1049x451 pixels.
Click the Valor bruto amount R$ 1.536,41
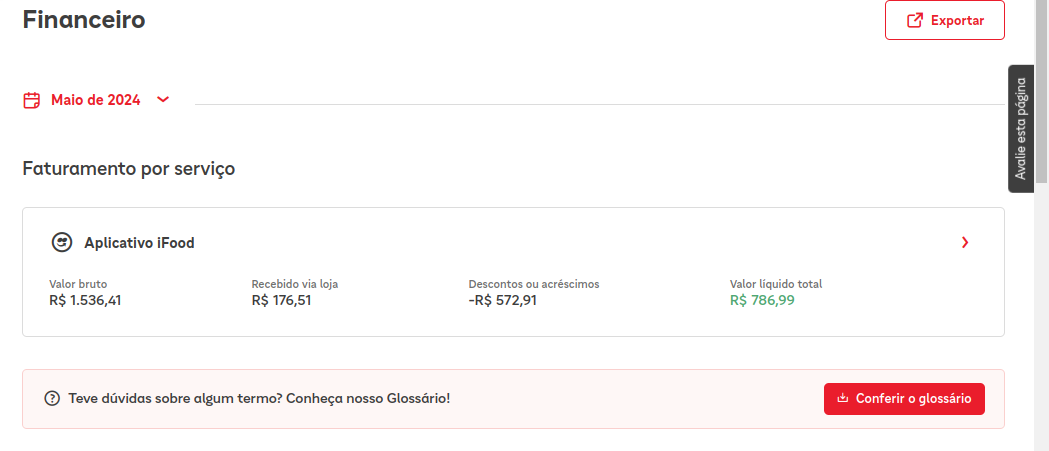point(85,300)
